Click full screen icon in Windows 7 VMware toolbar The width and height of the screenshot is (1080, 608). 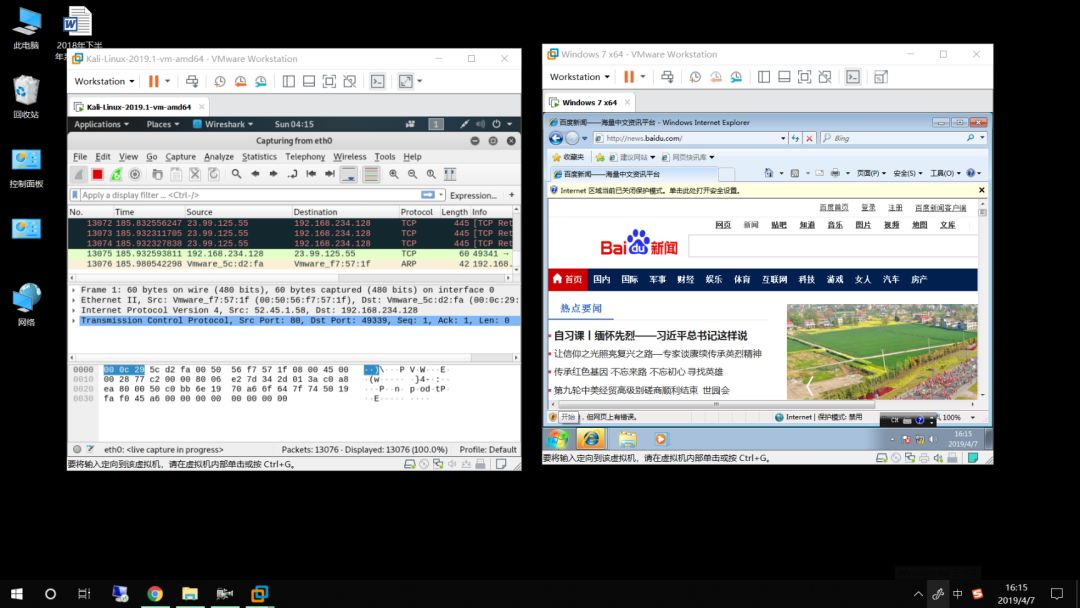click(804, 77)
